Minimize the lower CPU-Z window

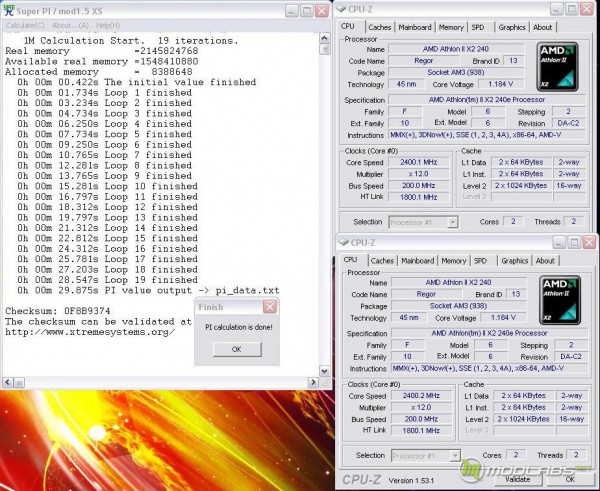(x=559, y=242)
